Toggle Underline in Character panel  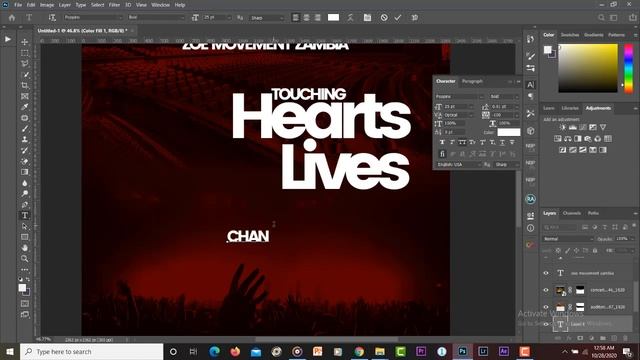pyautogui.click(x=502, y=142)
